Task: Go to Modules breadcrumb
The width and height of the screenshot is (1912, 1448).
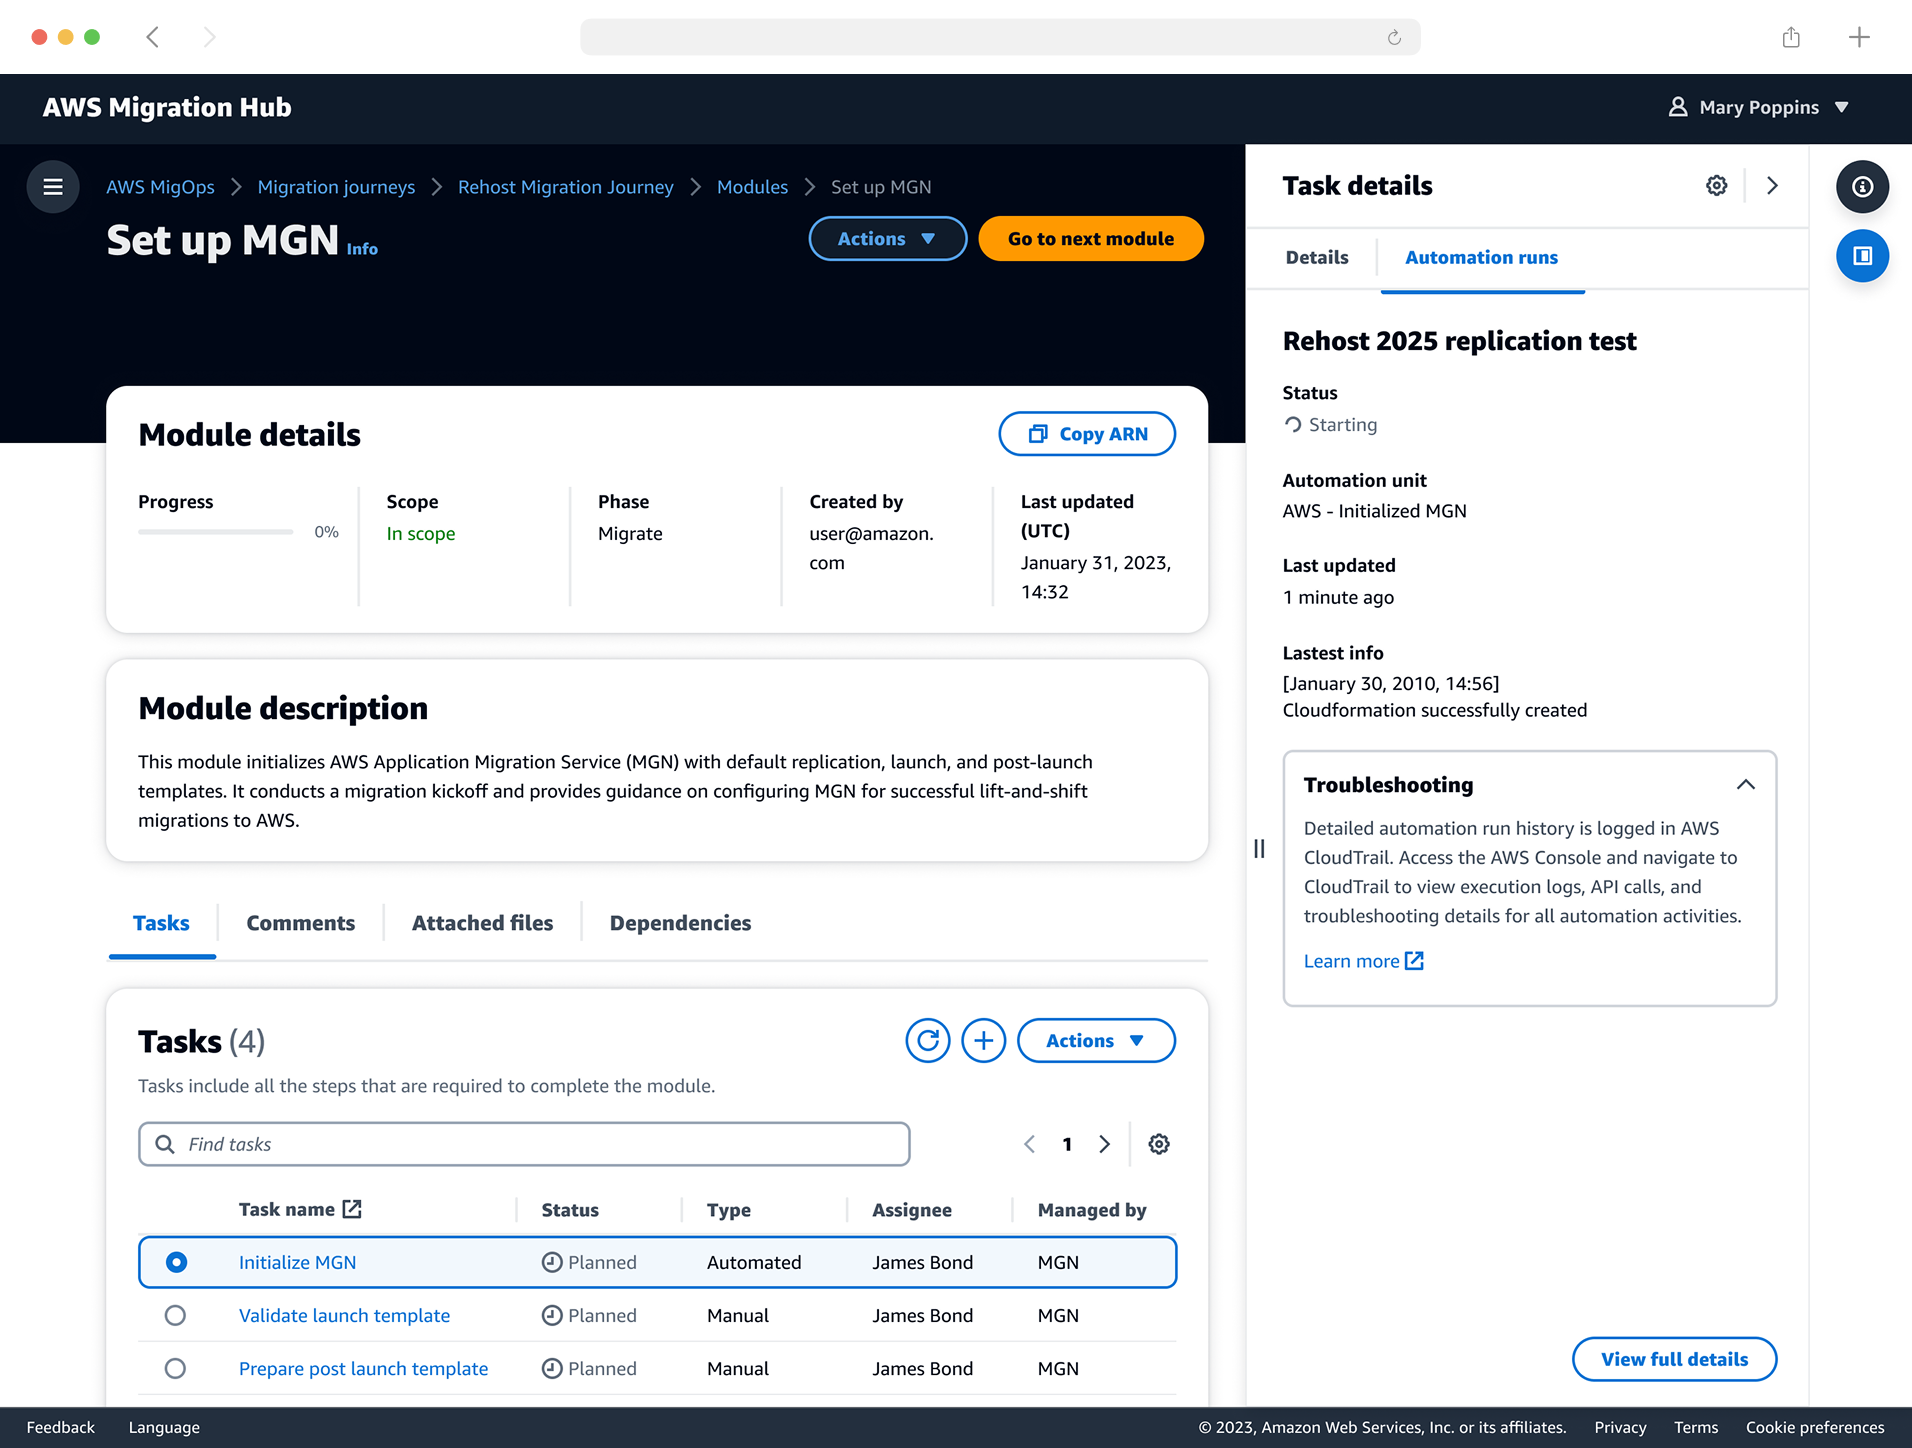Action: point(752,187)
